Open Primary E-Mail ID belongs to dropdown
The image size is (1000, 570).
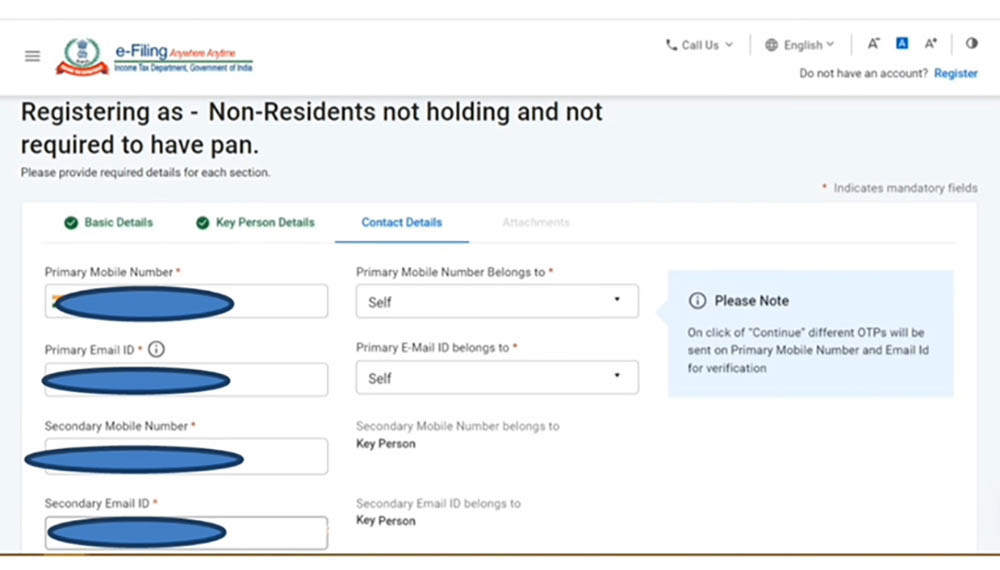pyautogui.click(x=497, y=378)
